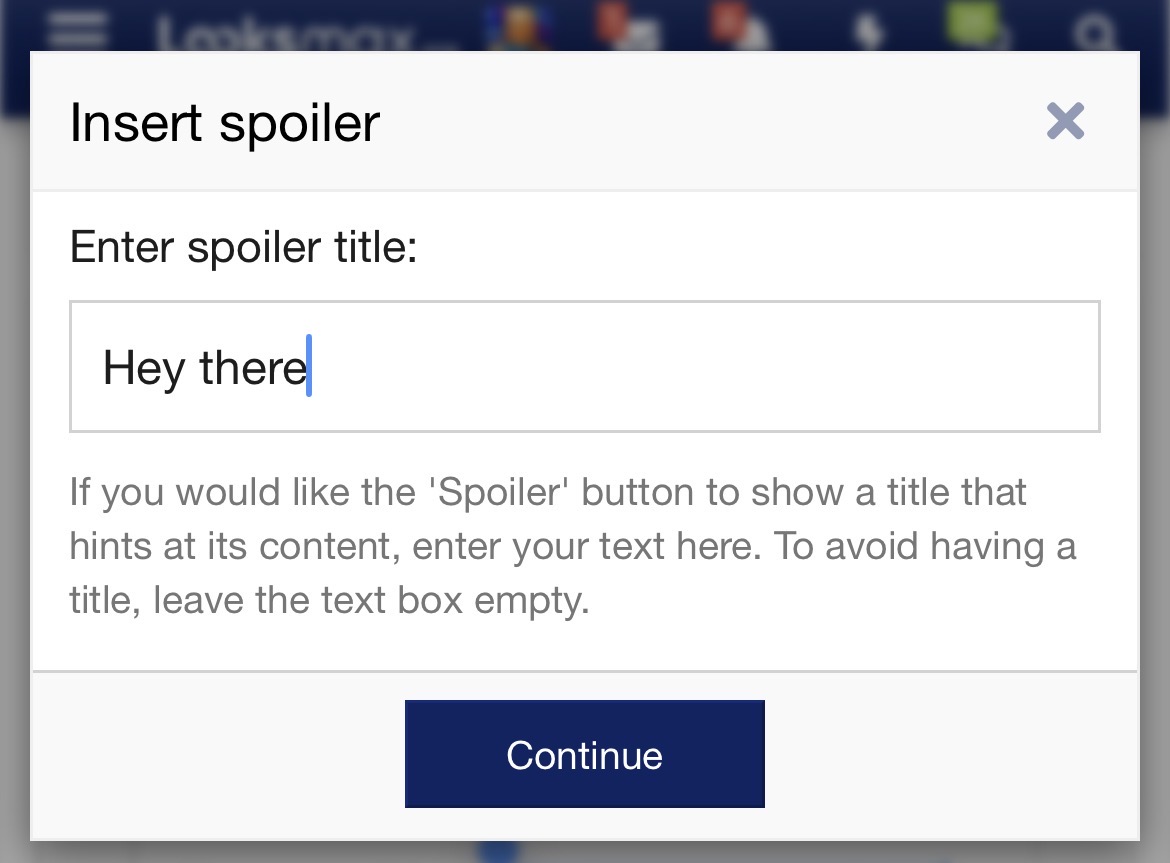Image resolution: width=1170 pixels, height=863 pixels.
Task: Click empty area right of 'Hey there'
Action: [701, 366]
